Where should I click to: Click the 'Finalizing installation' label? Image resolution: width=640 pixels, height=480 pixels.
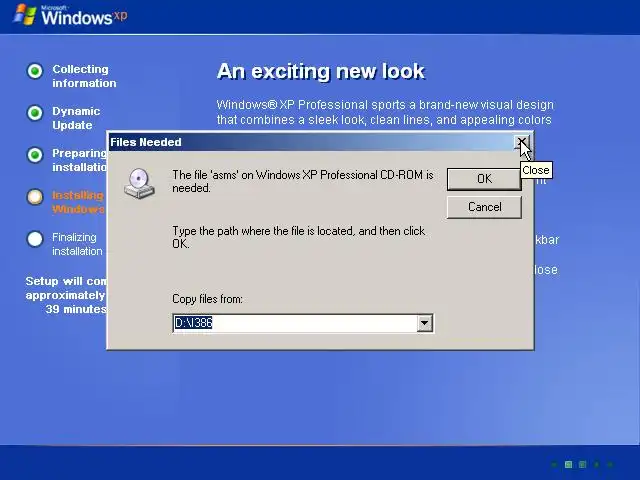[77, 244]
